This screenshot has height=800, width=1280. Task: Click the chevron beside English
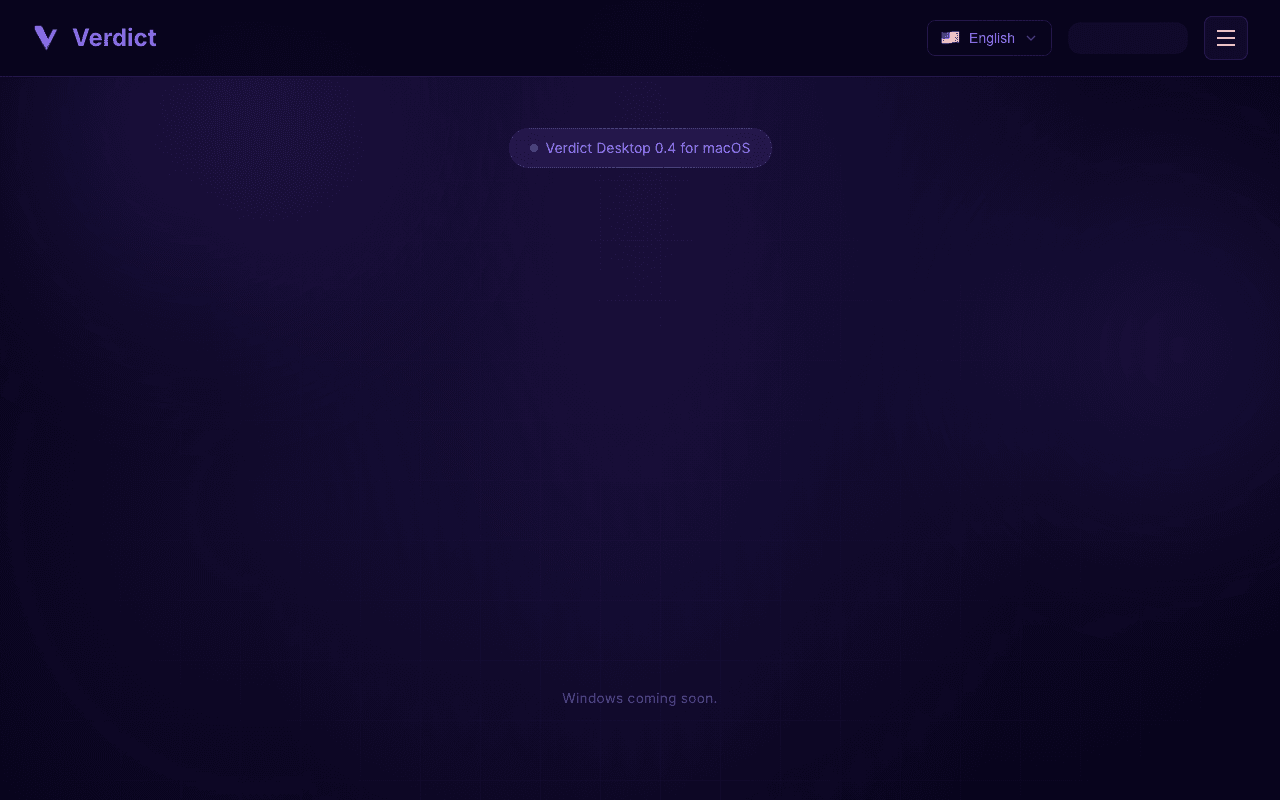coord(1031,38)
